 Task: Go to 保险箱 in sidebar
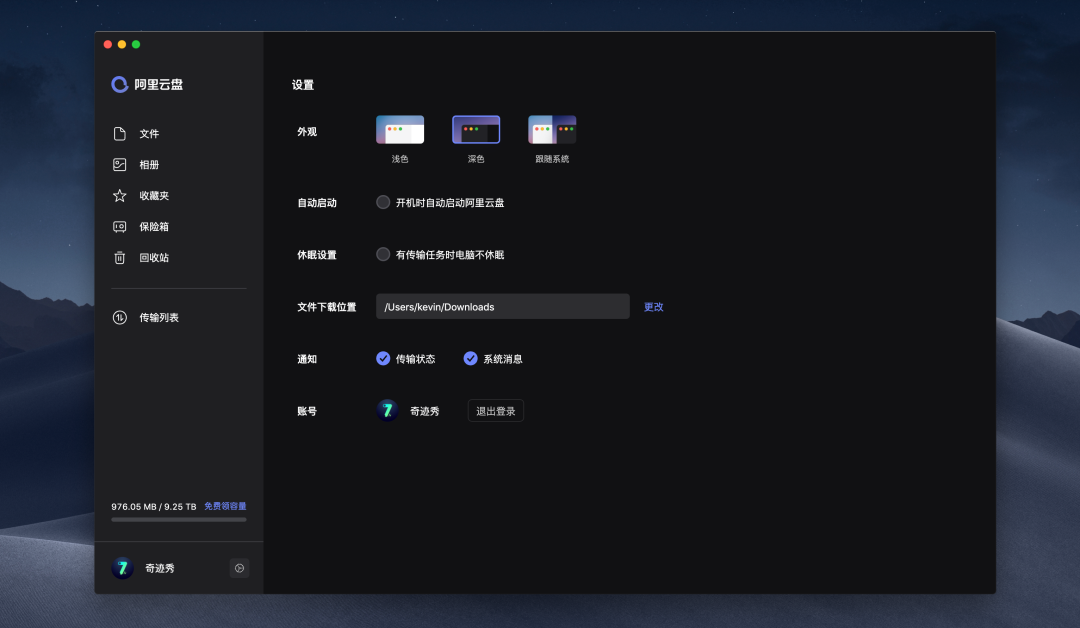pyautogui.click(x=154, y=227)
